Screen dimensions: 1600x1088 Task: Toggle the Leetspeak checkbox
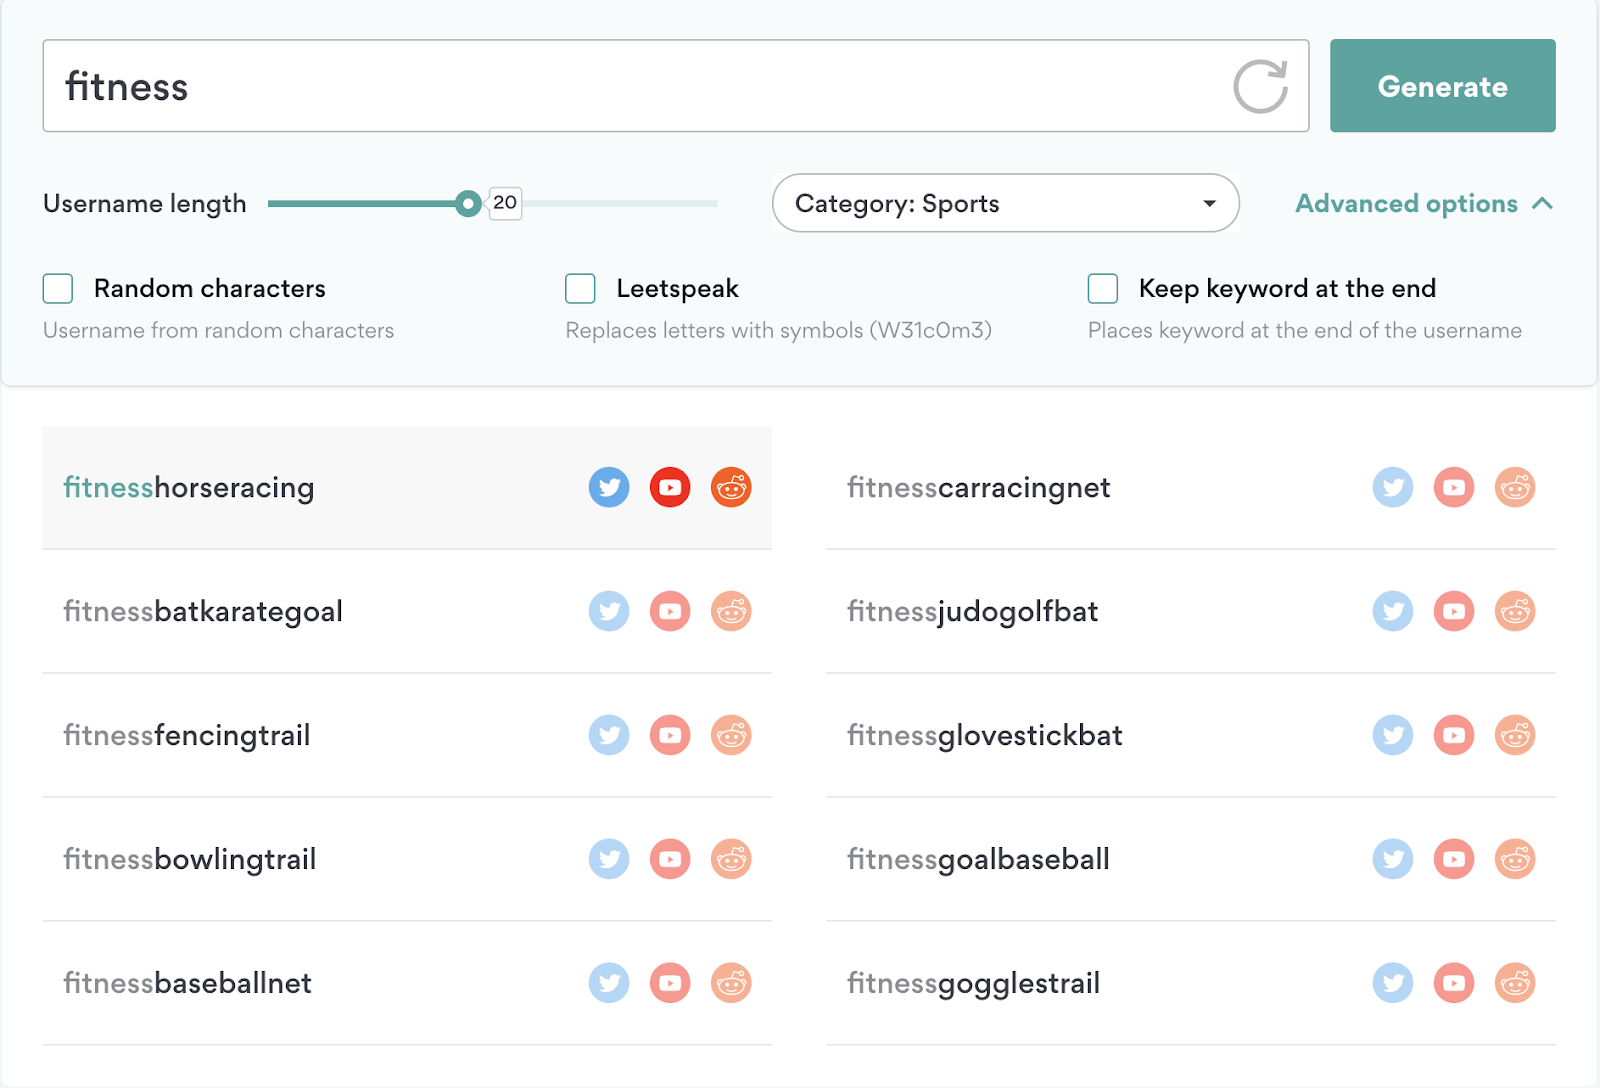(x=580, y=289)
